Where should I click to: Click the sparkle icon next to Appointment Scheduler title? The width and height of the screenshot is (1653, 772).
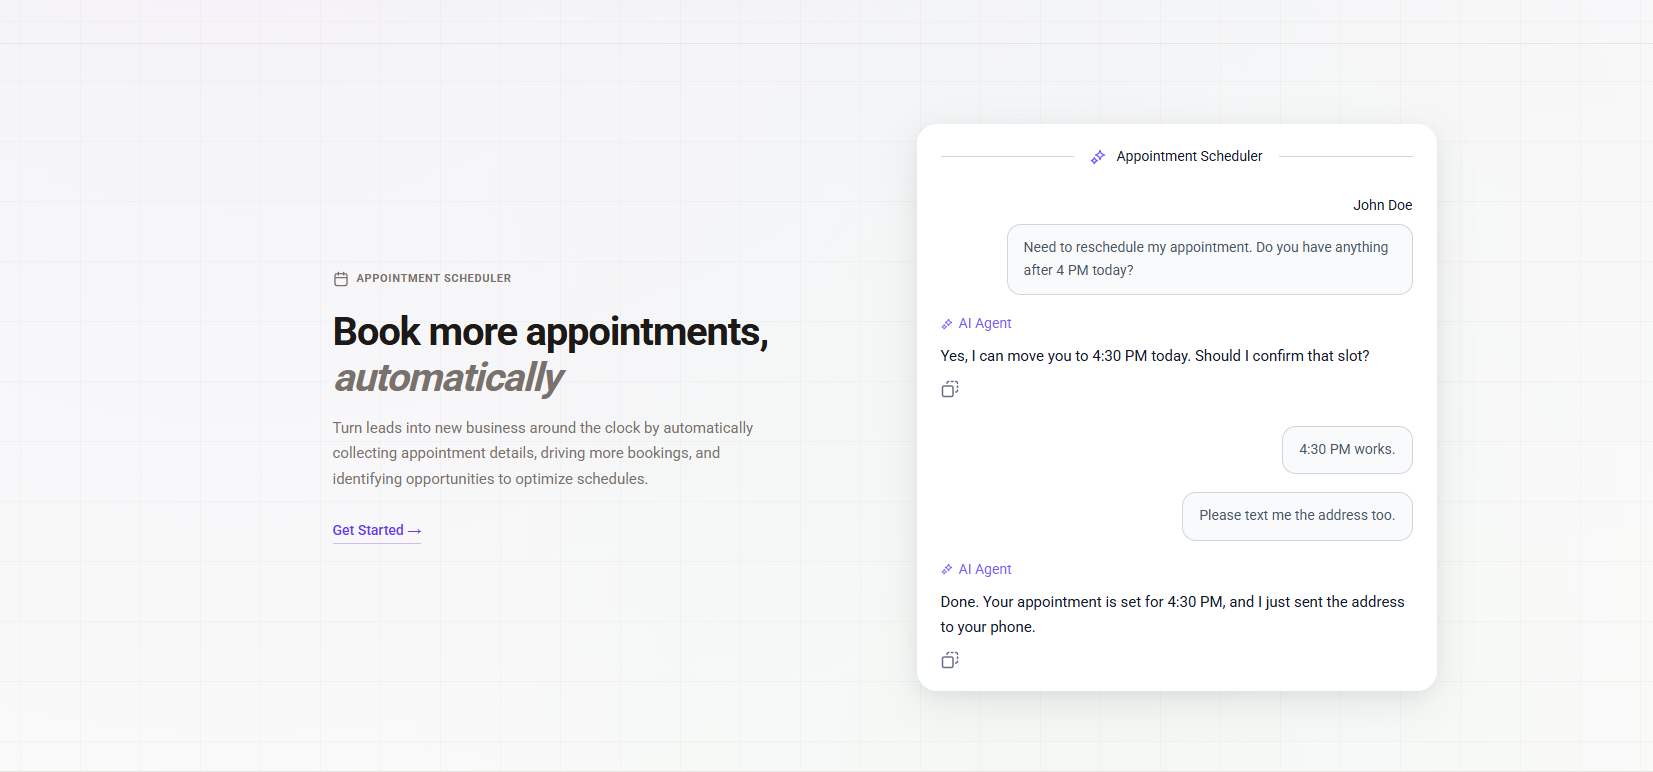coord(1098,157)
